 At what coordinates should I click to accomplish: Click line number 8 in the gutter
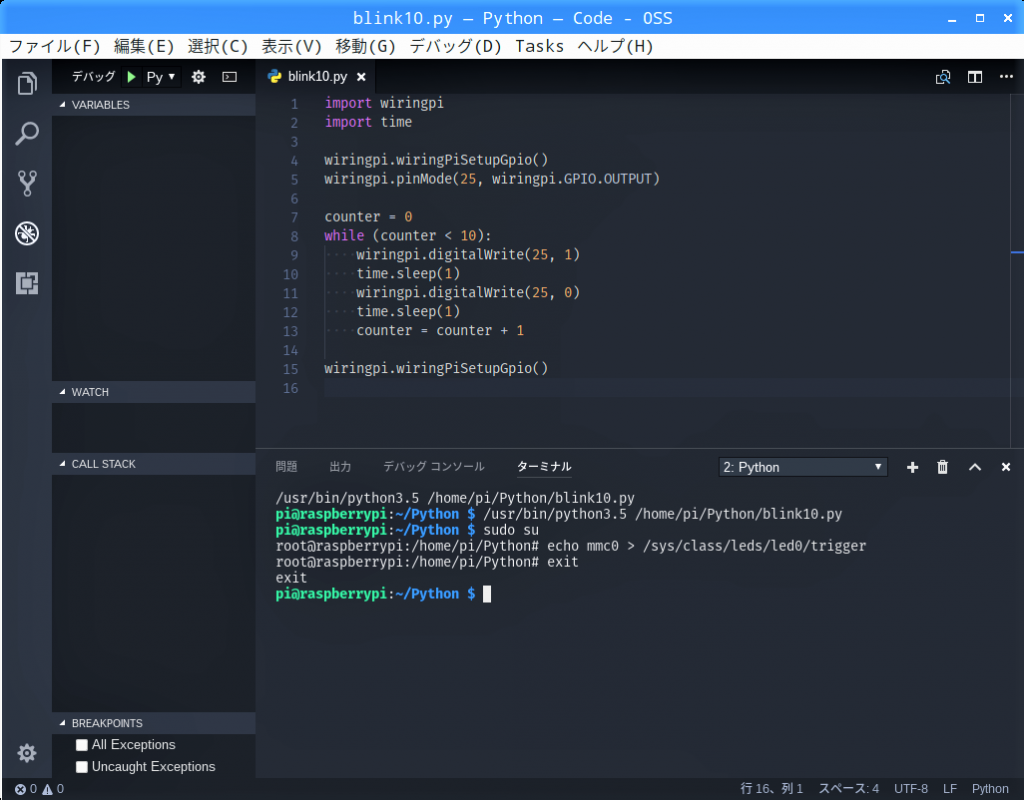coord(294,236)
